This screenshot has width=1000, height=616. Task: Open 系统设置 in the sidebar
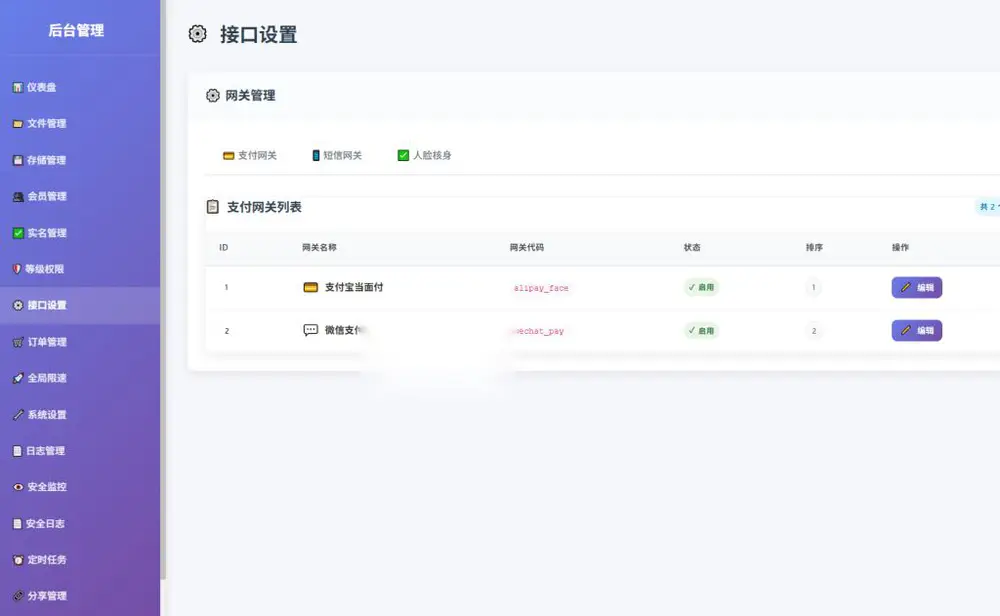(x=80, y=414)
